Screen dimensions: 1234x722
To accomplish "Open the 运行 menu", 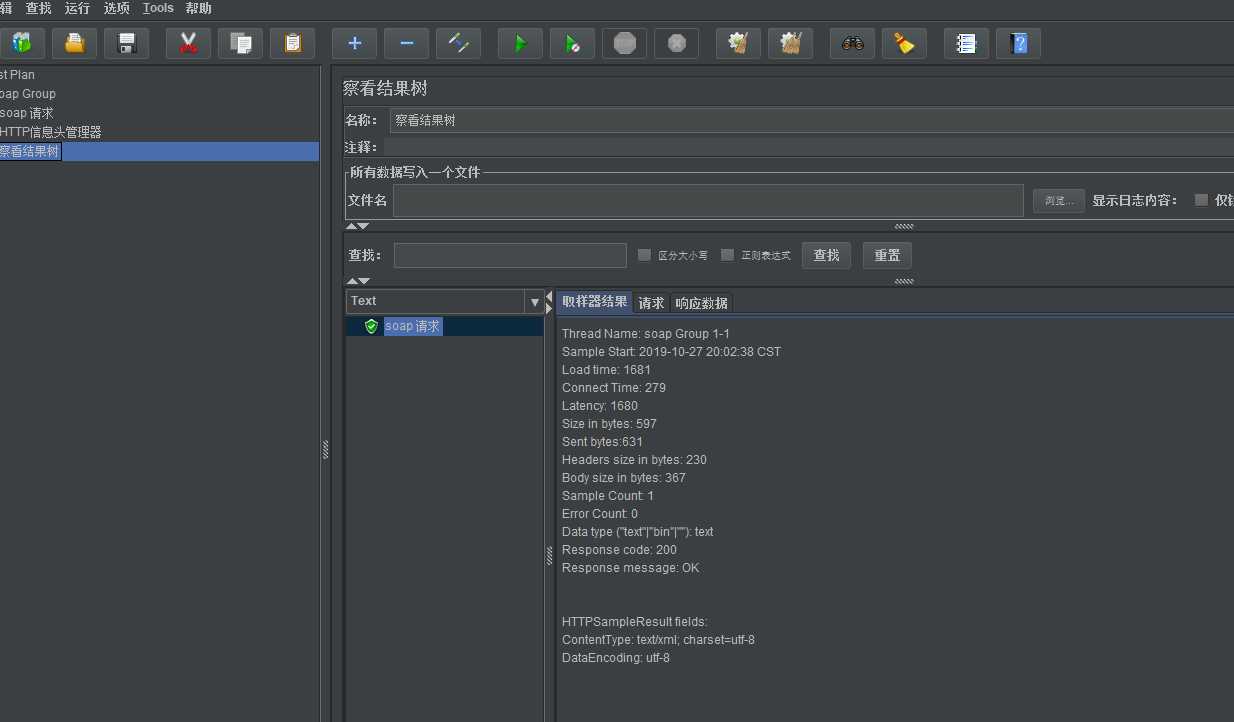I will pyautogui.click(x=77, y=8).
